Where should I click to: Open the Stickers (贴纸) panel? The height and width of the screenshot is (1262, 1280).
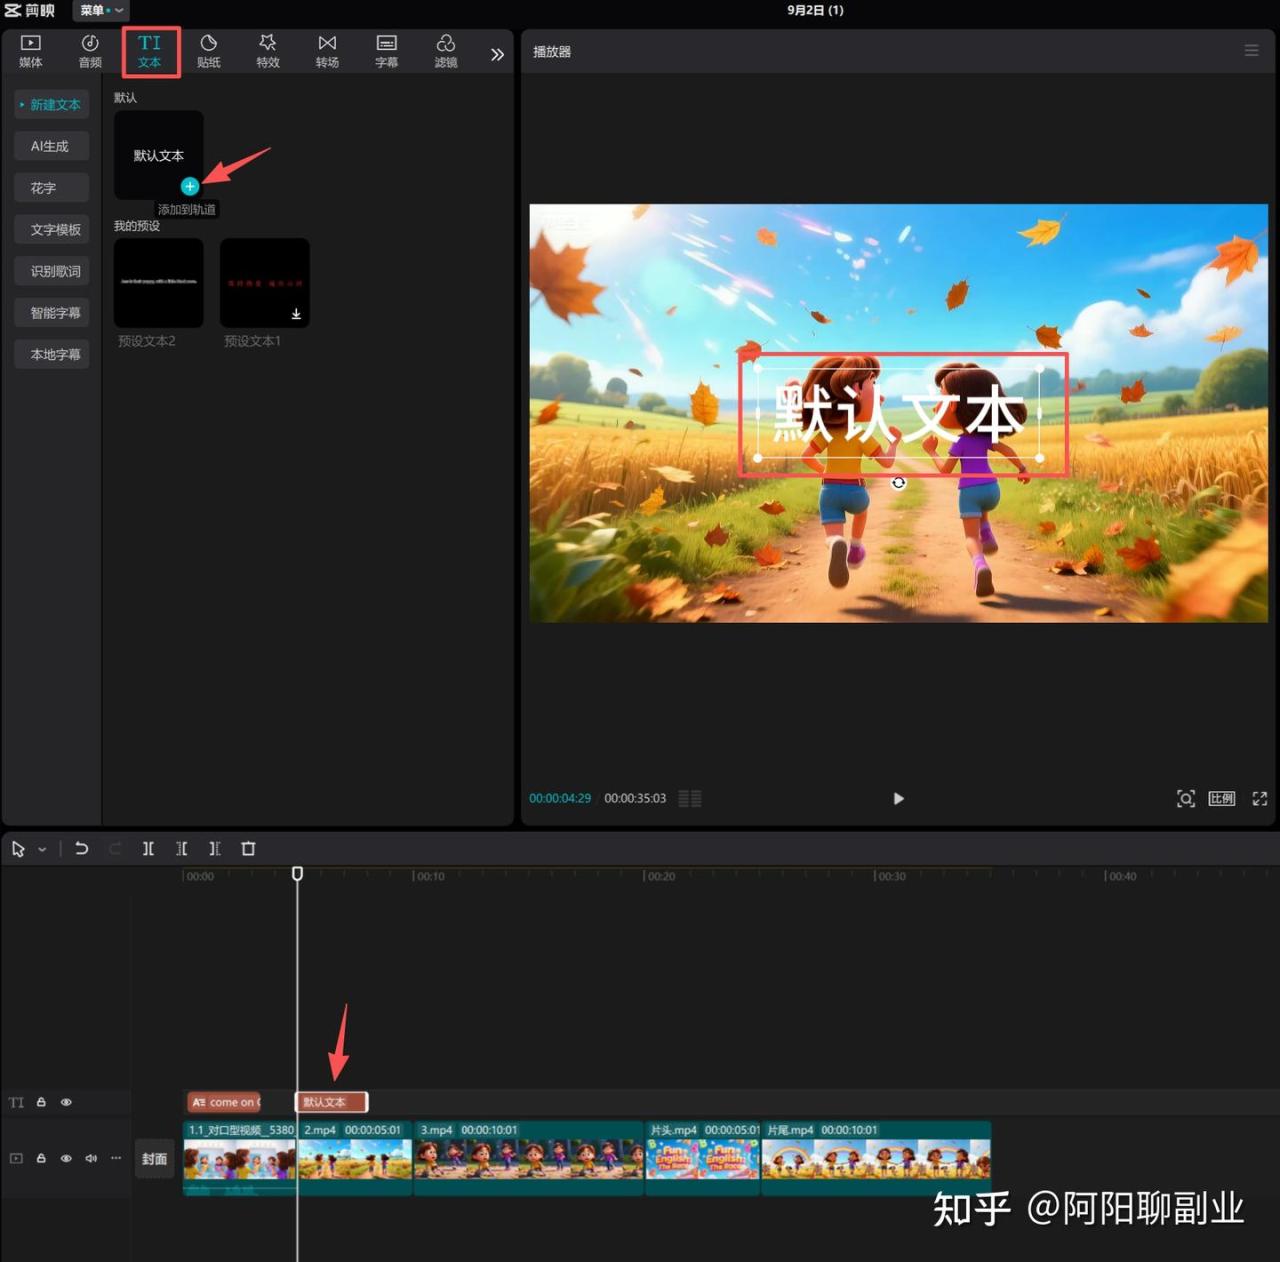click(x=208, y=51)
